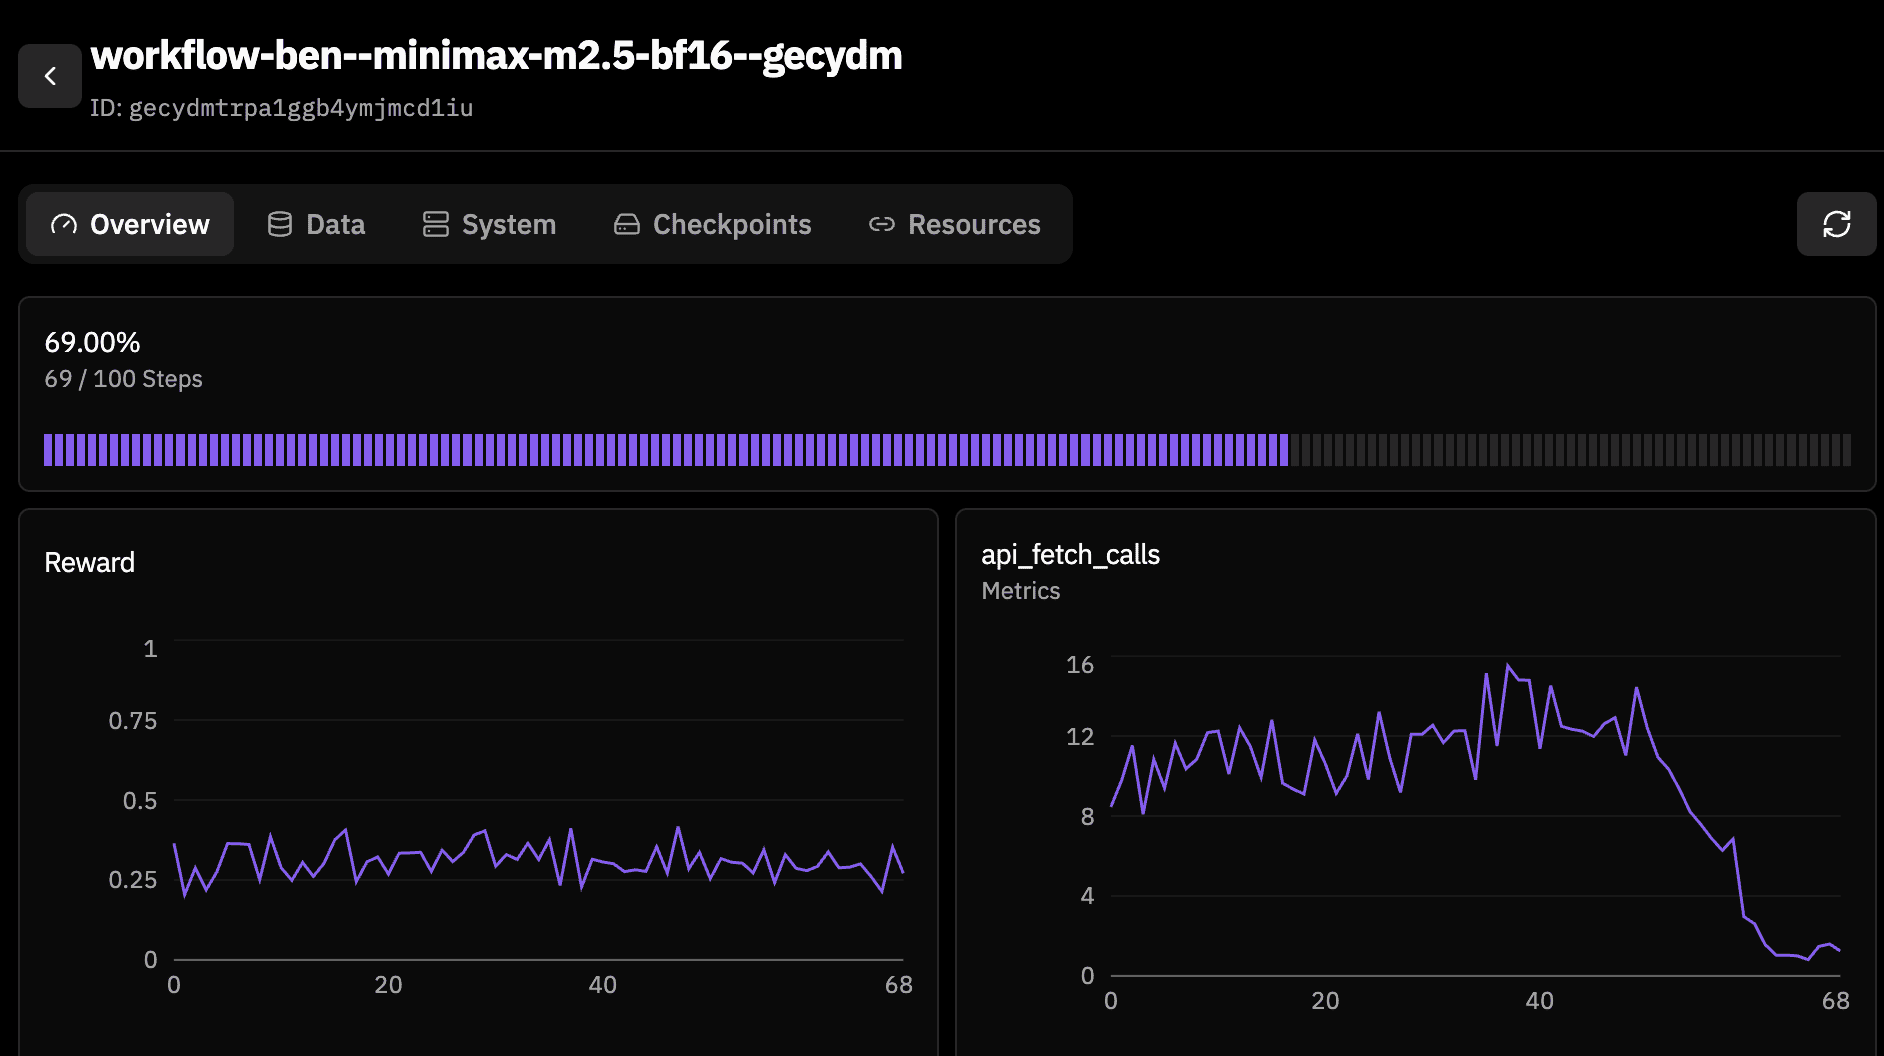
Task: Select the System tab
Action: [x=488, y=224]
